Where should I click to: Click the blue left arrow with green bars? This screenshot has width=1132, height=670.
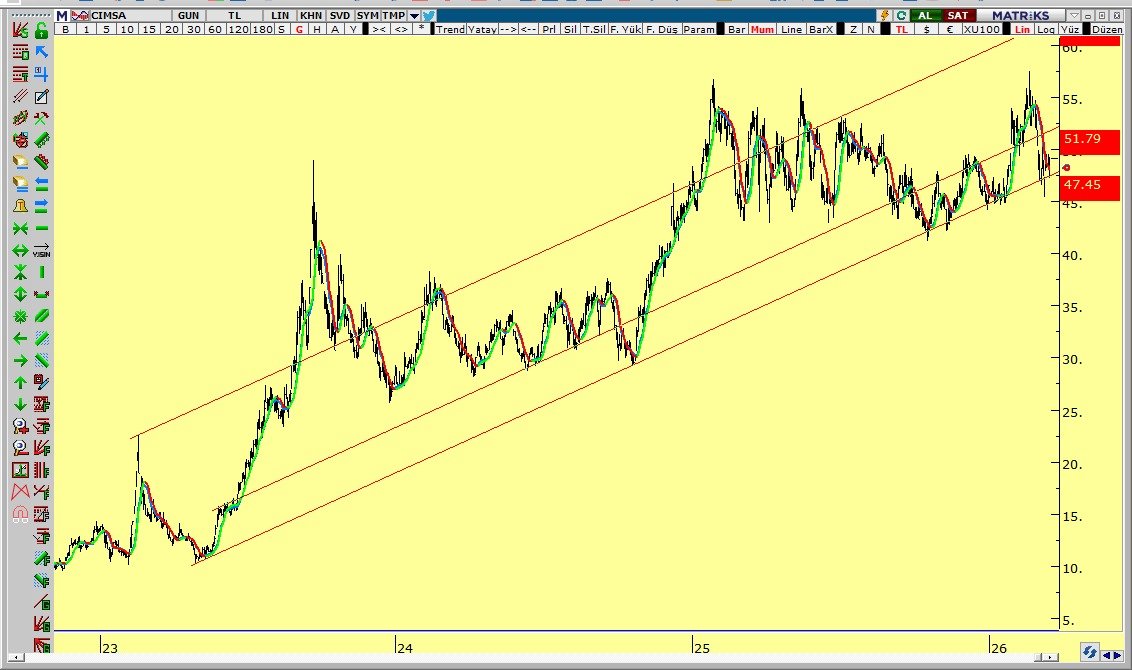[x=41, y=184]
